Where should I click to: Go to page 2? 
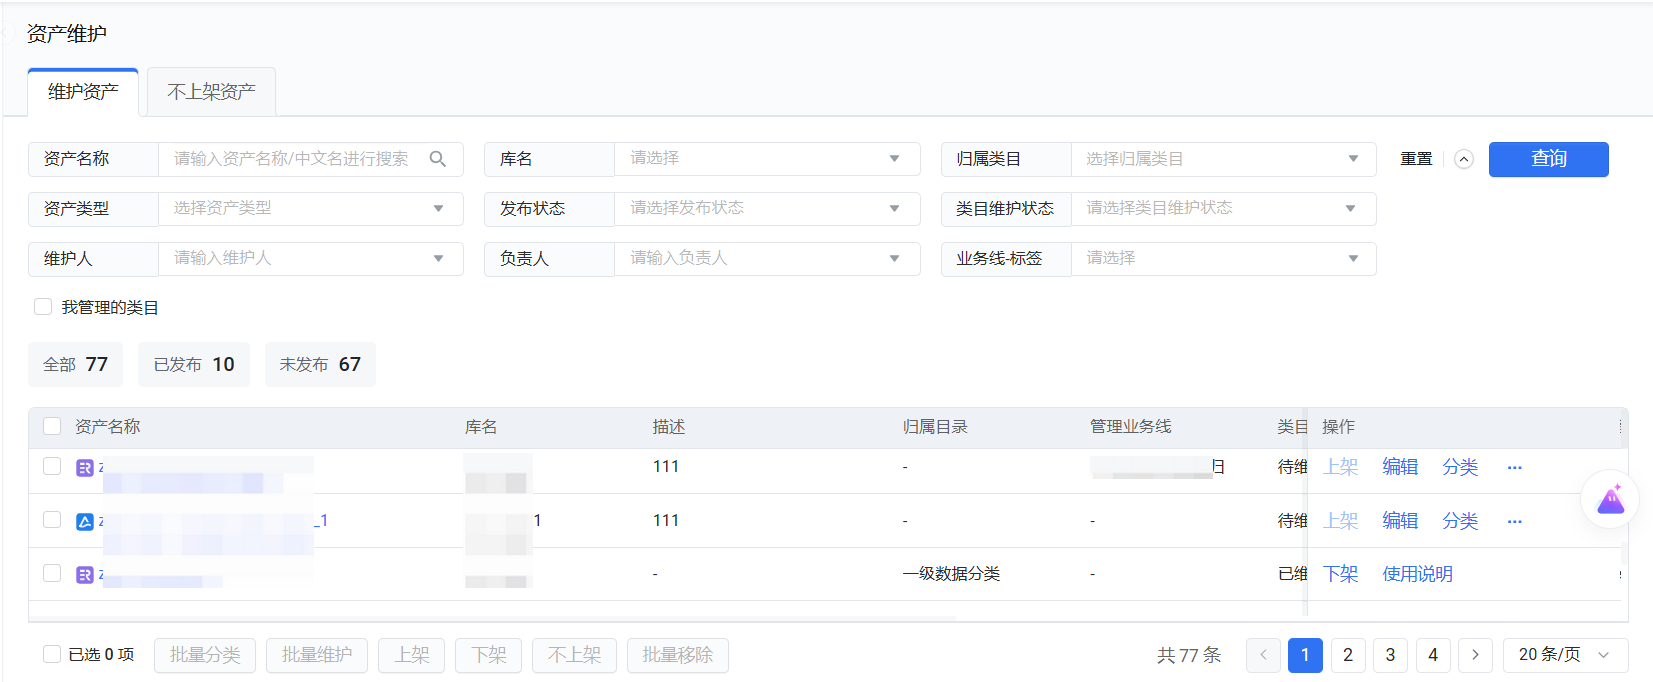[x=1348, y=655]
